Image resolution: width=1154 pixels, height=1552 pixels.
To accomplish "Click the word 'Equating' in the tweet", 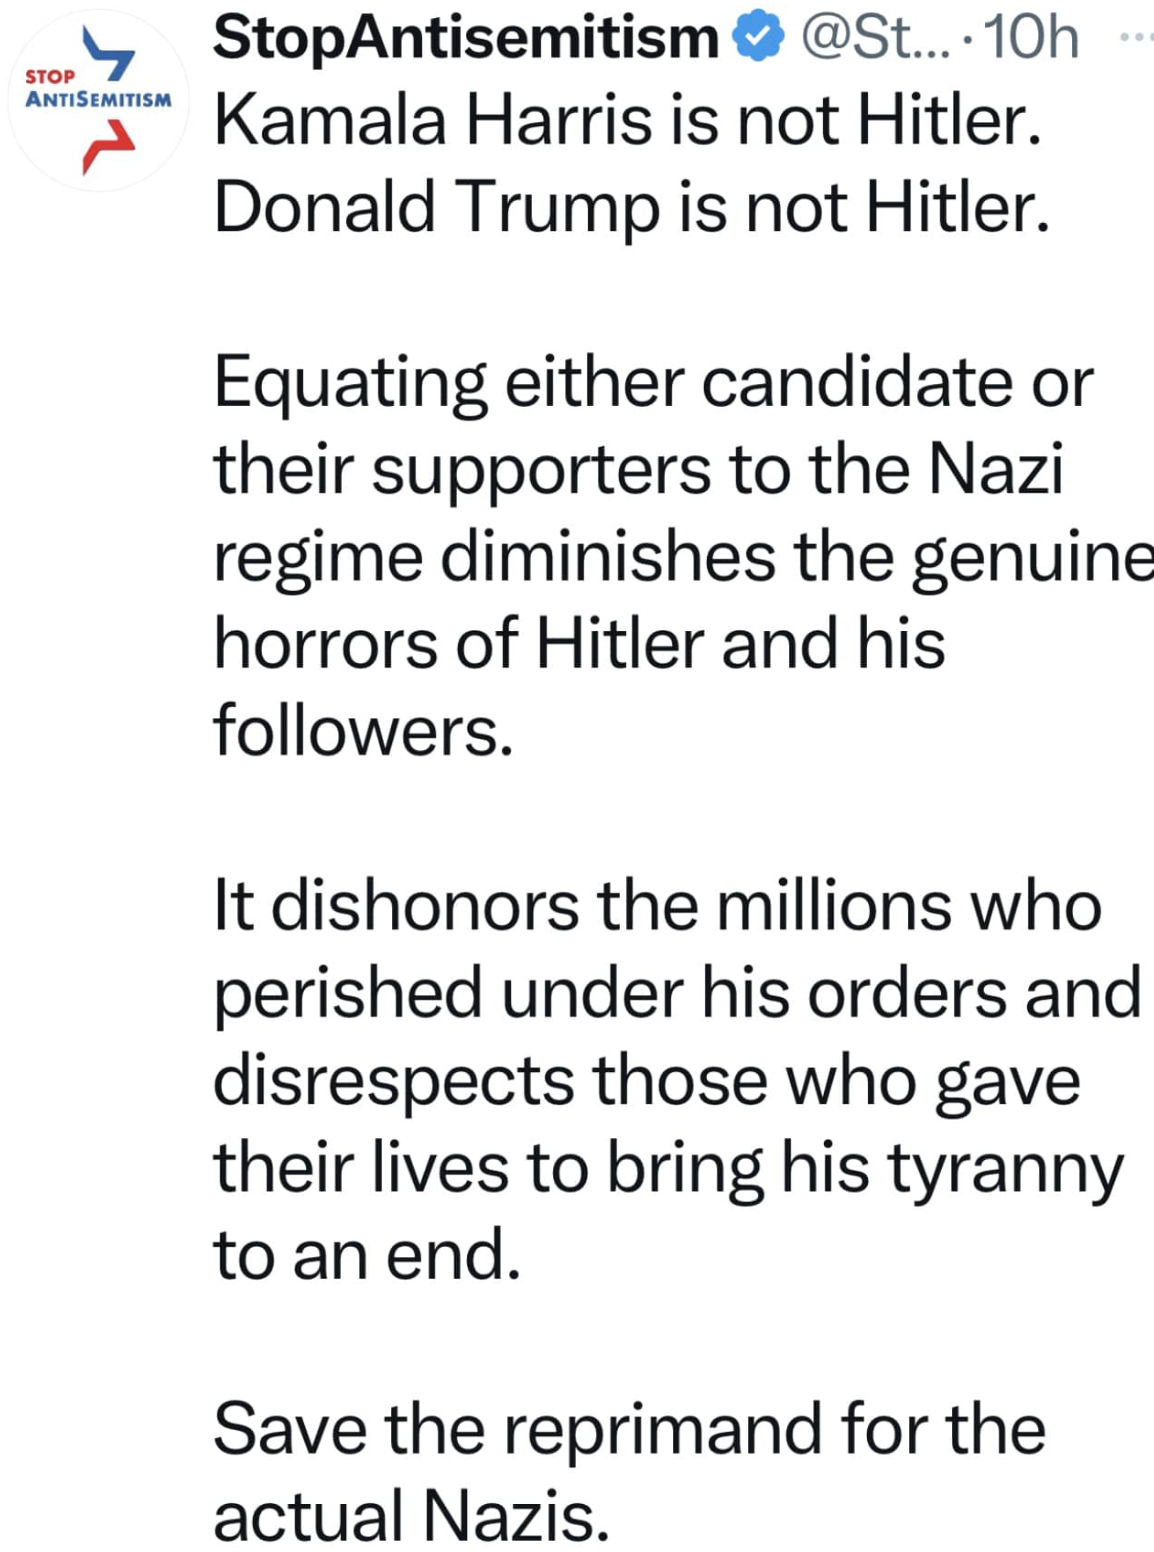I will point(351,384).
